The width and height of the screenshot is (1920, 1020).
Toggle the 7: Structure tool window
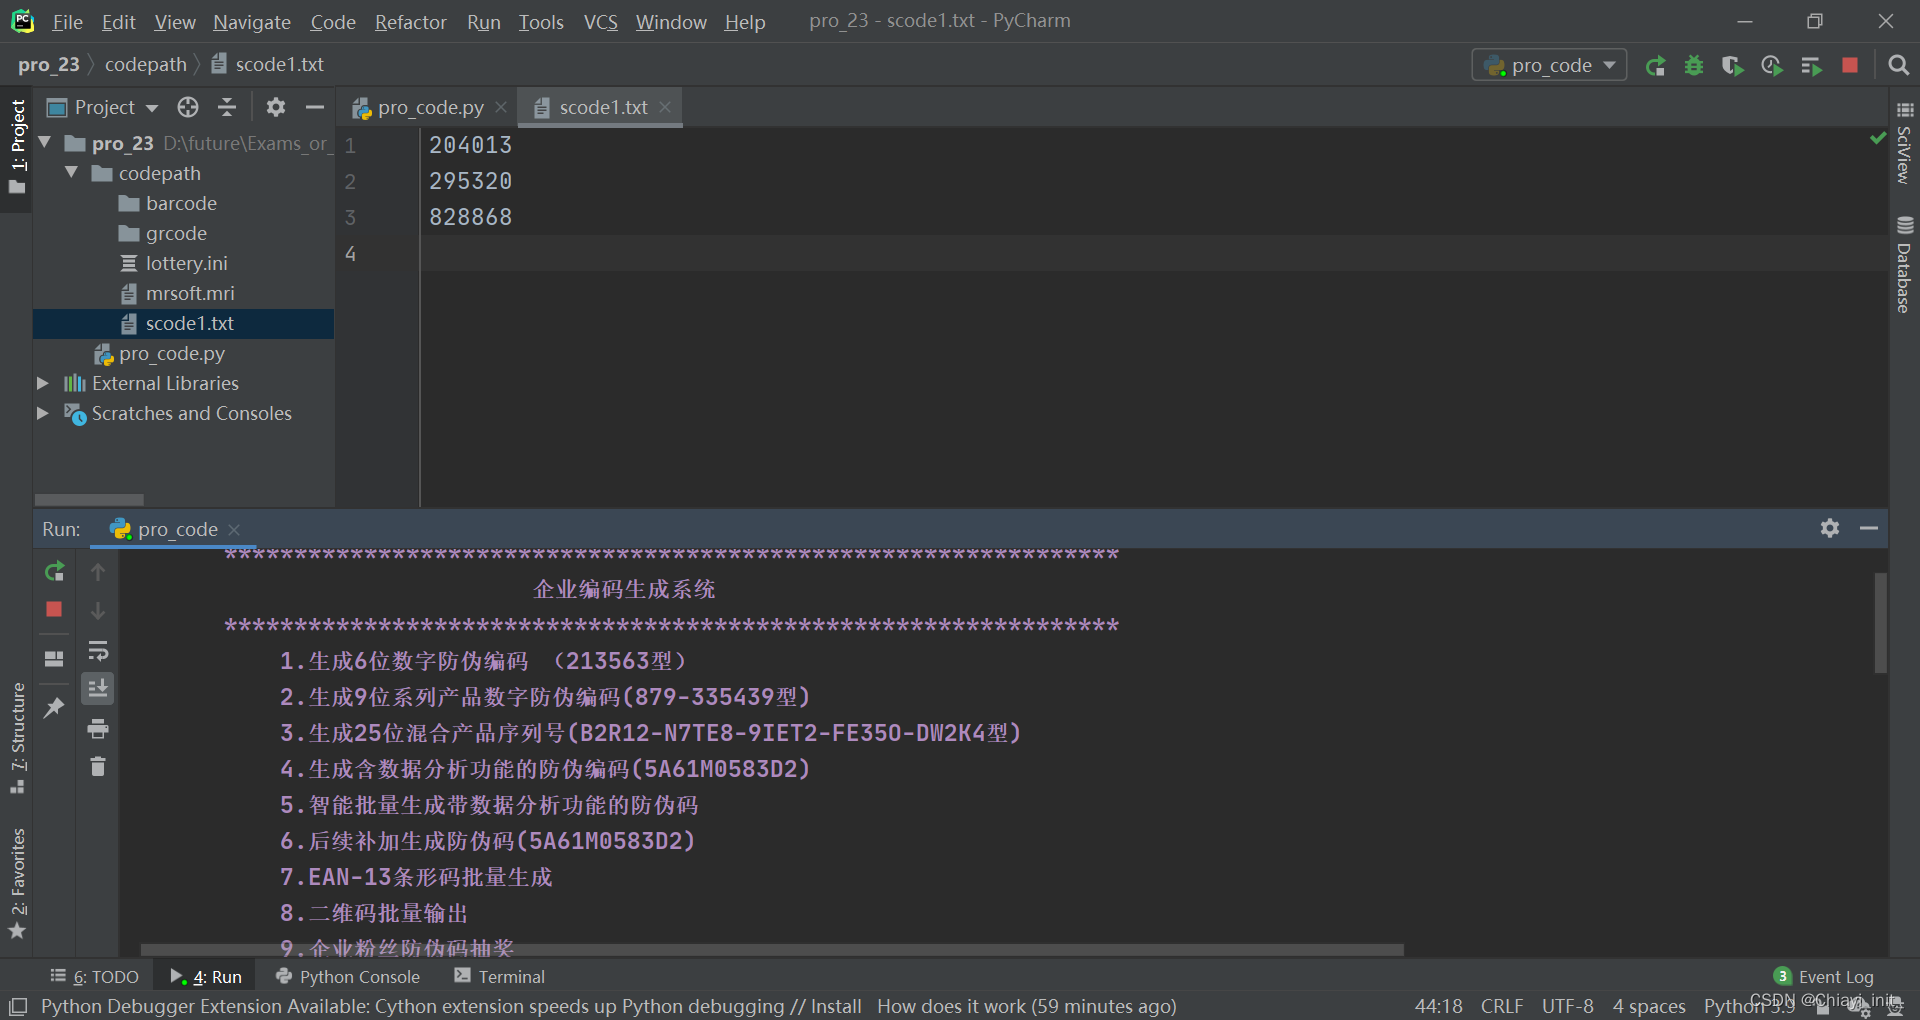click(x=17, y=739)
